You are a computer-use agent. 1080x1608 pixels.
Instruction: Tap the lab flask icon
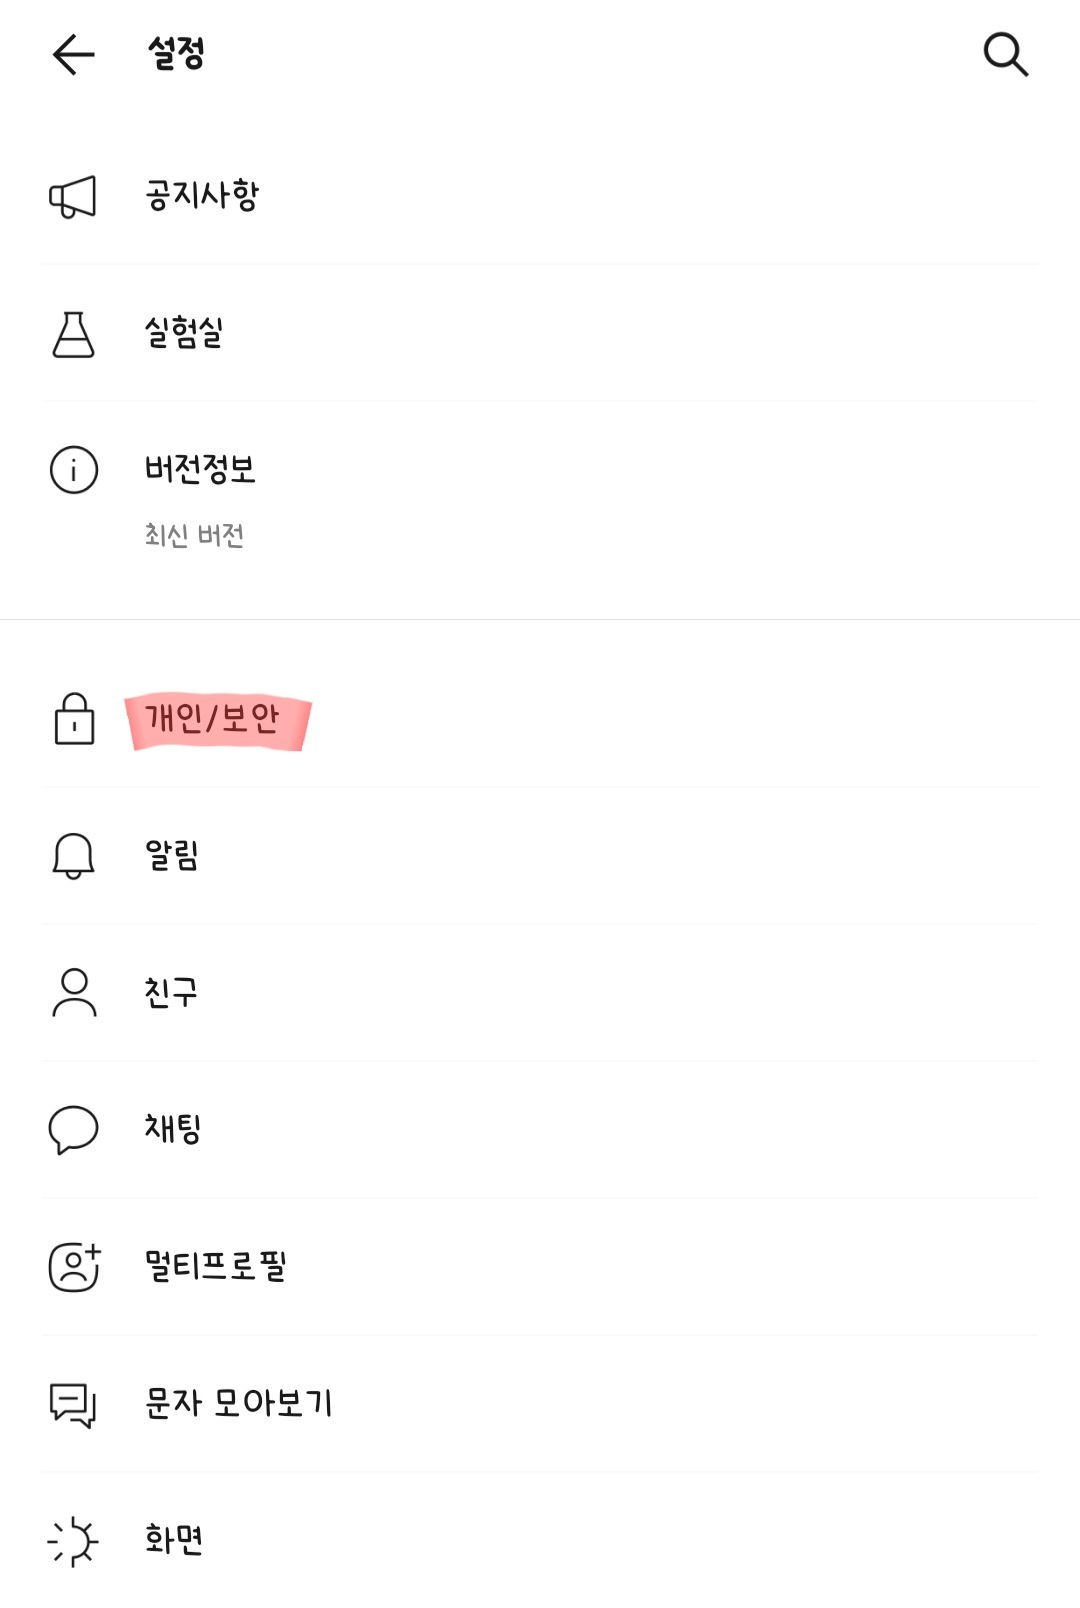(x=73, y=334)
